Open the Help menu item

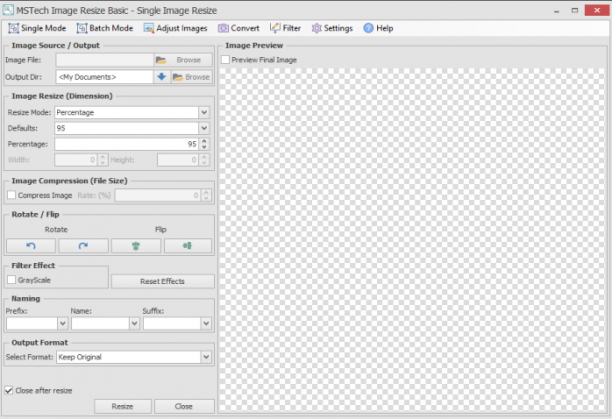click(x=378, y=28)
